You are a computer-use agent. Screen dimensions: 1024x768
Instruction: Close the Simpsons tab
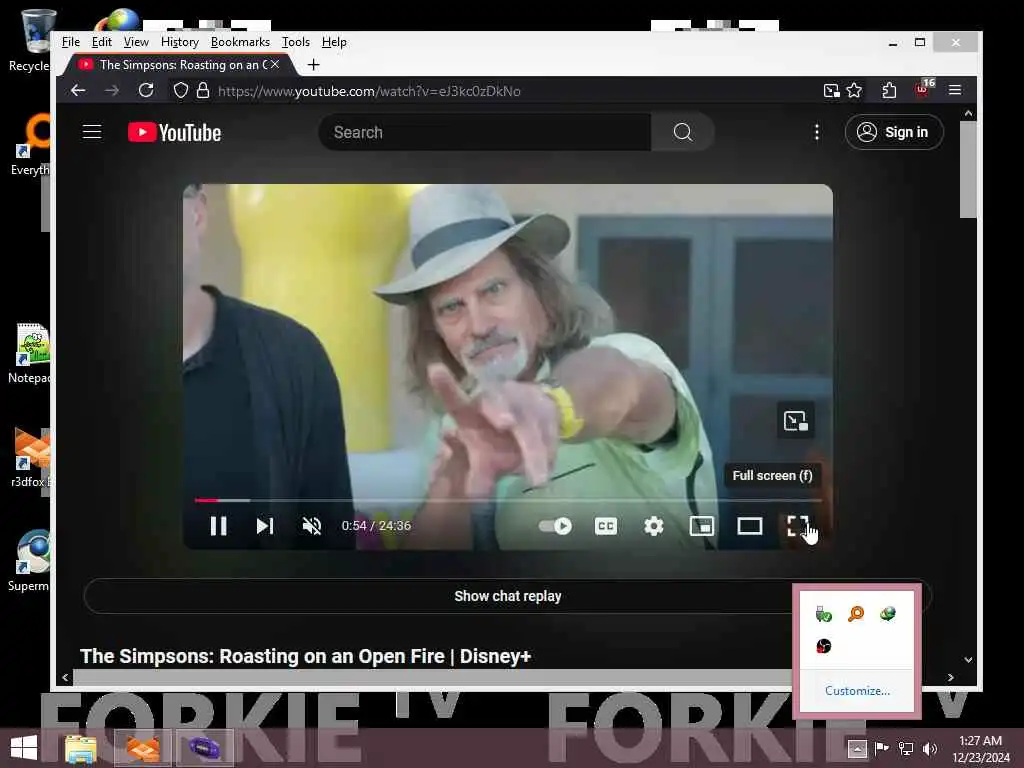pyautogui.click(x=275, y=65)
